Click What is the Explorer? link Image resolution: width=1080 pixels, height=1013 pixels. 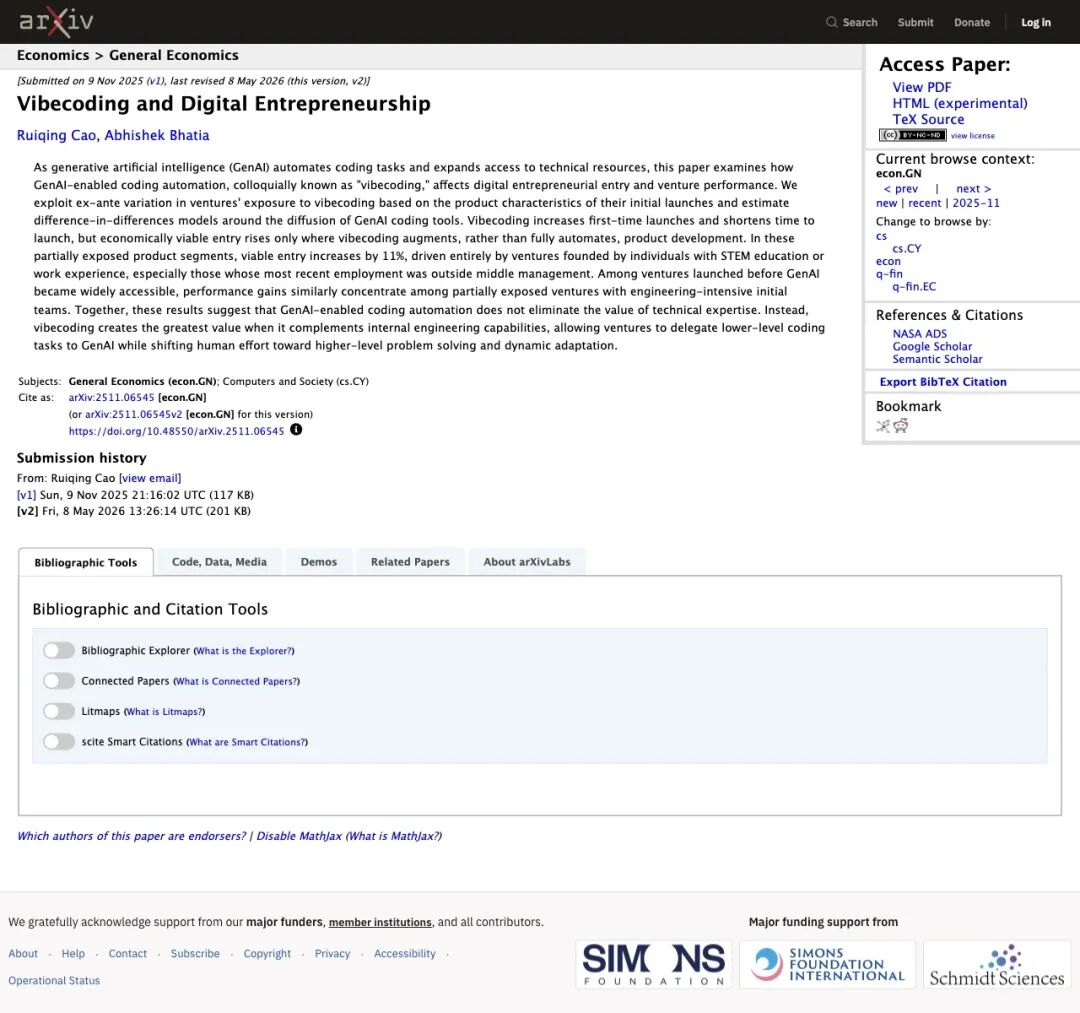[x=244, y=651]
